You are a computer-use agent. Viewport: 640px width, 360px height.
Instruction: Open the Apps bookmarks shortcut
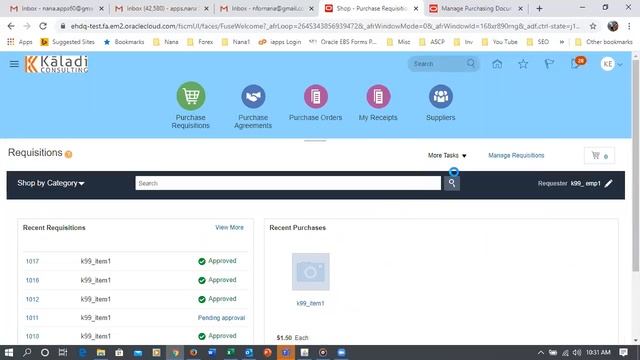(x=20, y=42)
